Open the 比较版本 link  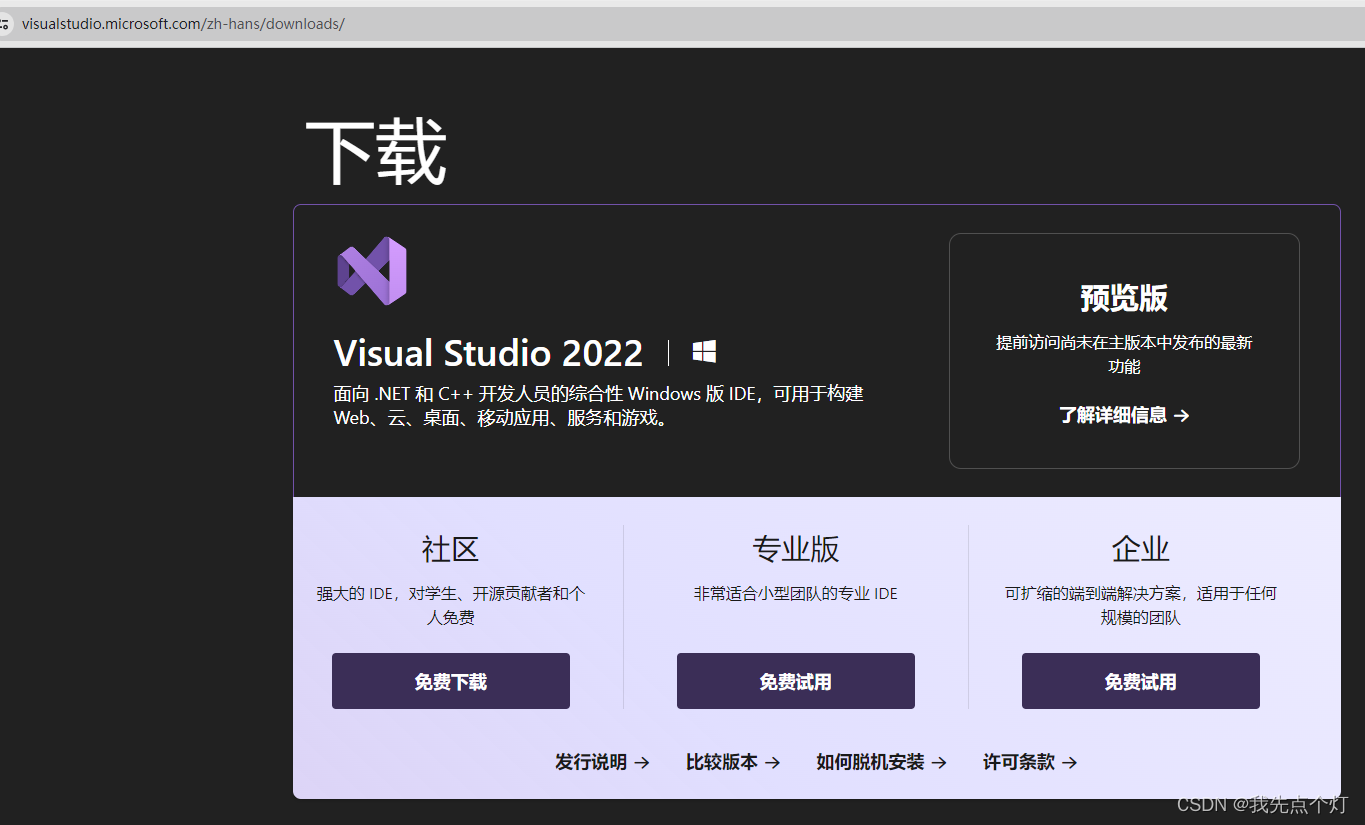click(723, 762)
